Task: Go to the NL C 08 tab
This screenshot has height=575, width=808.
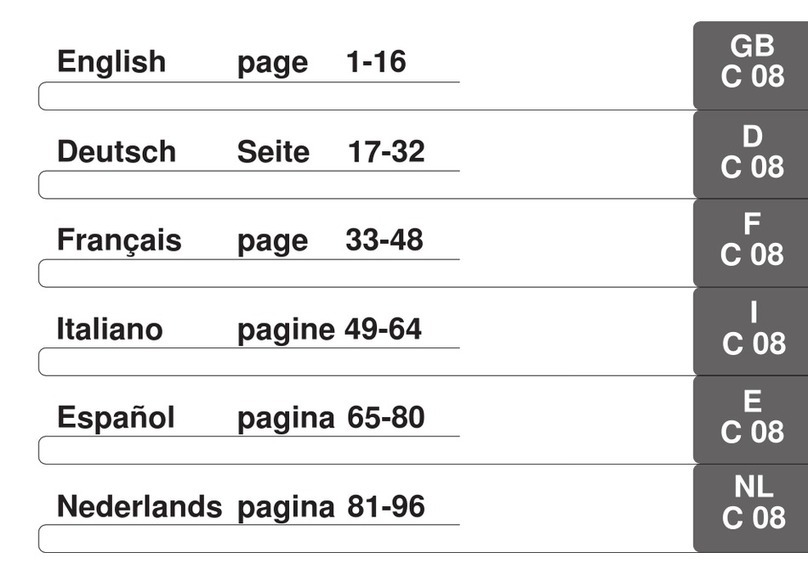Action: click(752, 504)
